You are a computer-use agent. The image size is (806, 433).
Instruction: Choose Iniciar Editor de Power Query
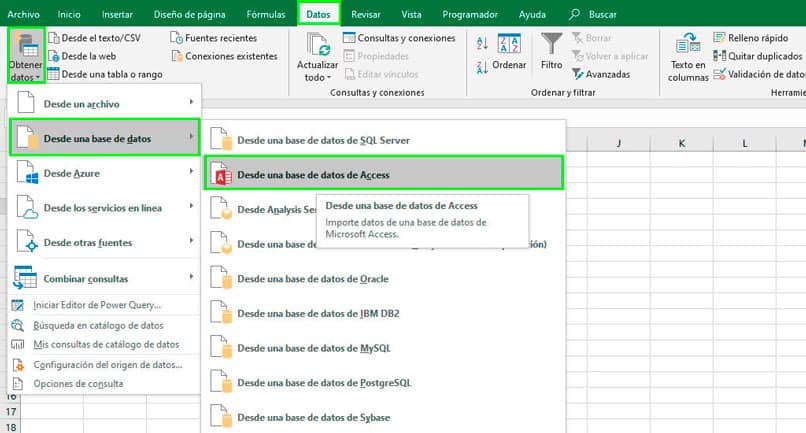pyautogui.click(x=105, y=305)
